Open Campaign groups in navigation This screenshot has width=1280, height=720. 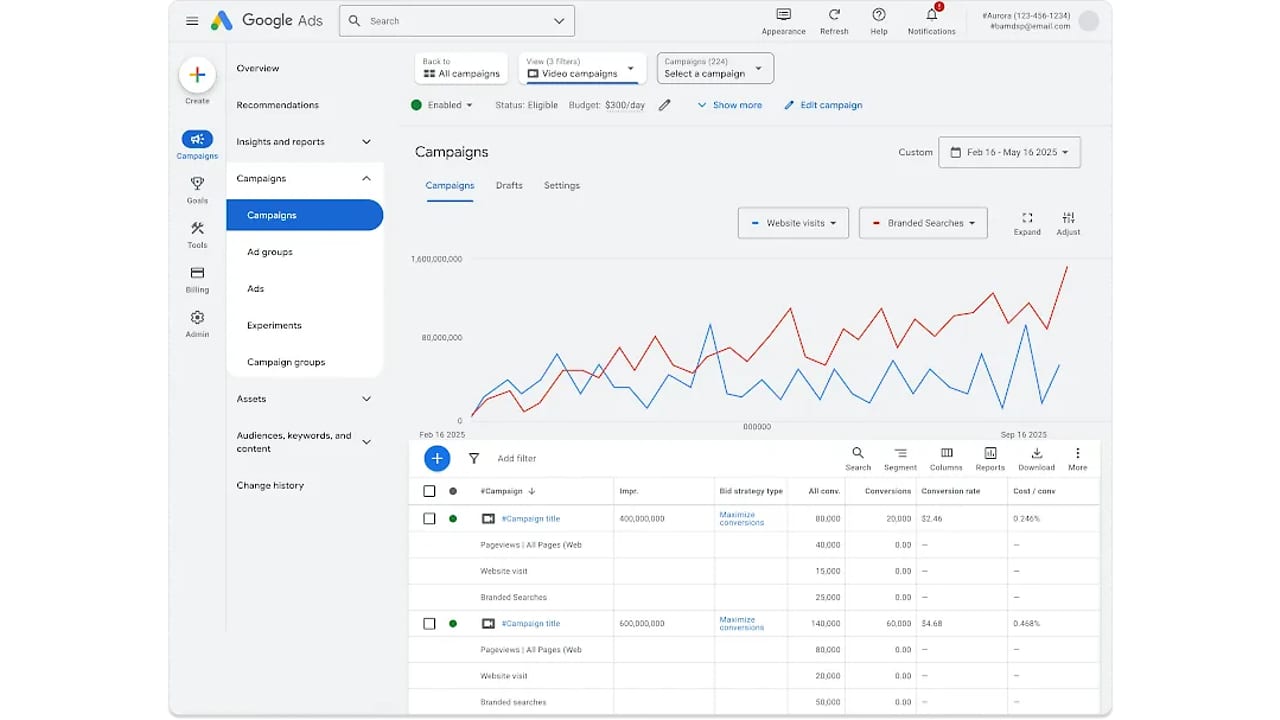286,362
